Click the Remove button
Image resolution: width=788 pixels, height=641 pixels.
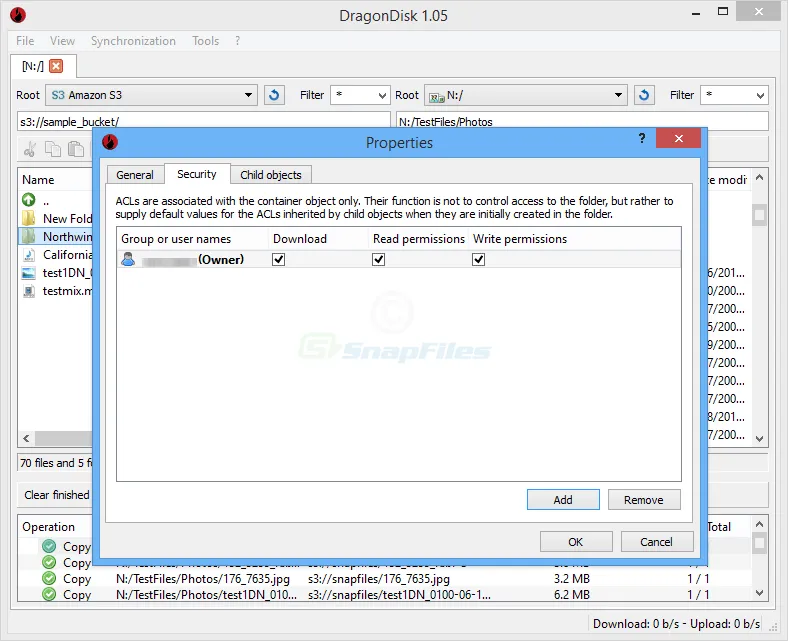coord(644,500)
